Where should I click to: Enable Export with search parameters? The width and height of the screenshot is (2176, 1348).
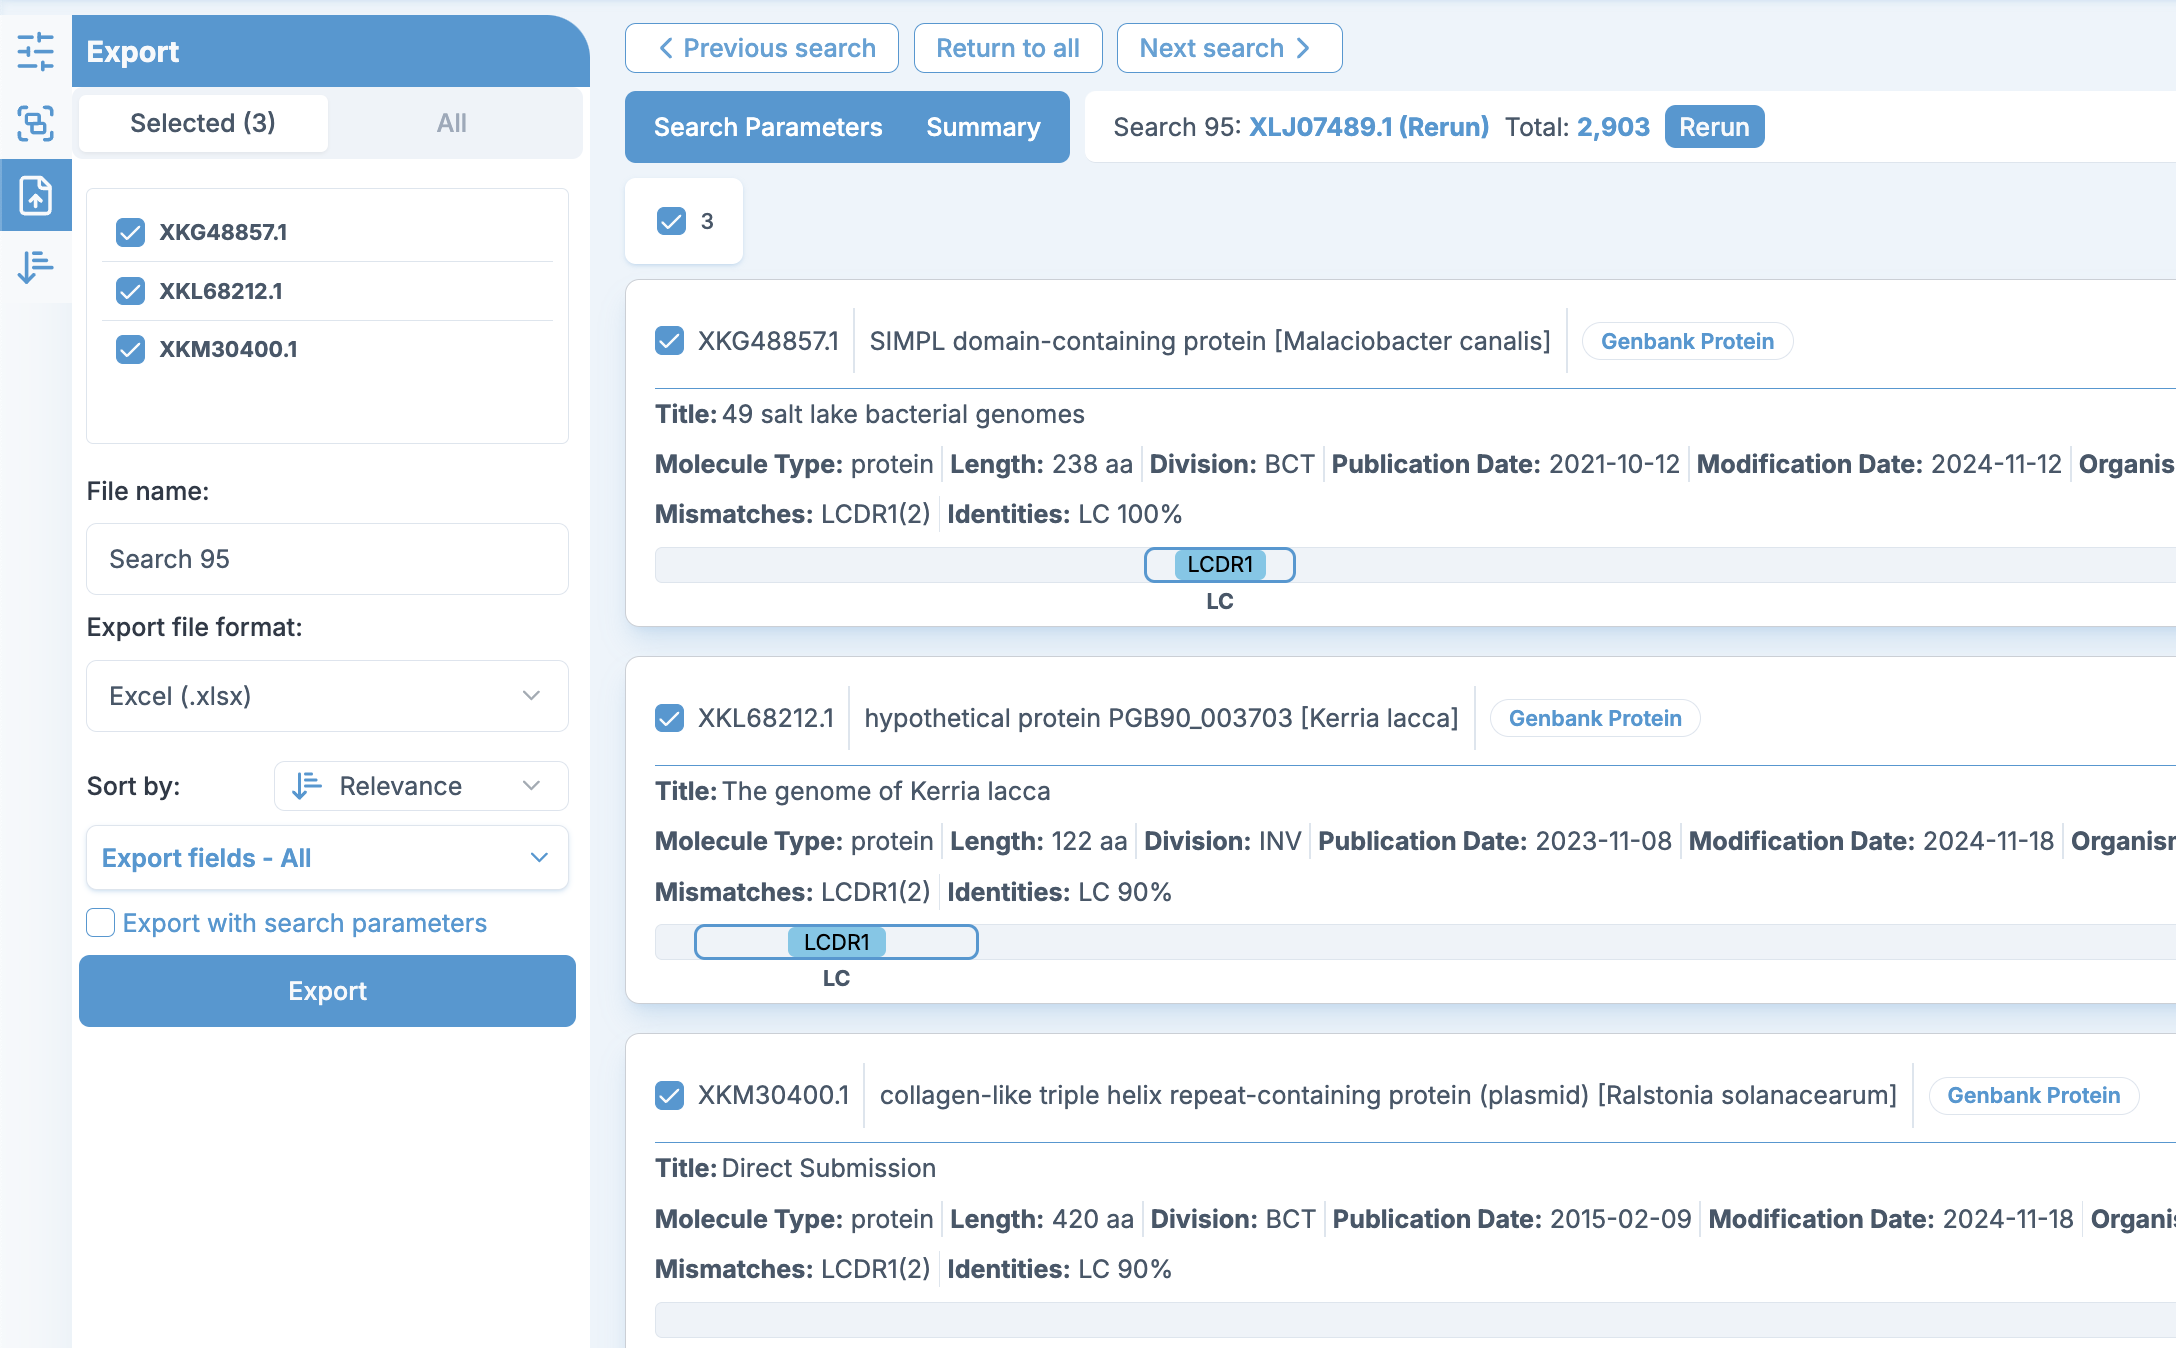(100, 923)
